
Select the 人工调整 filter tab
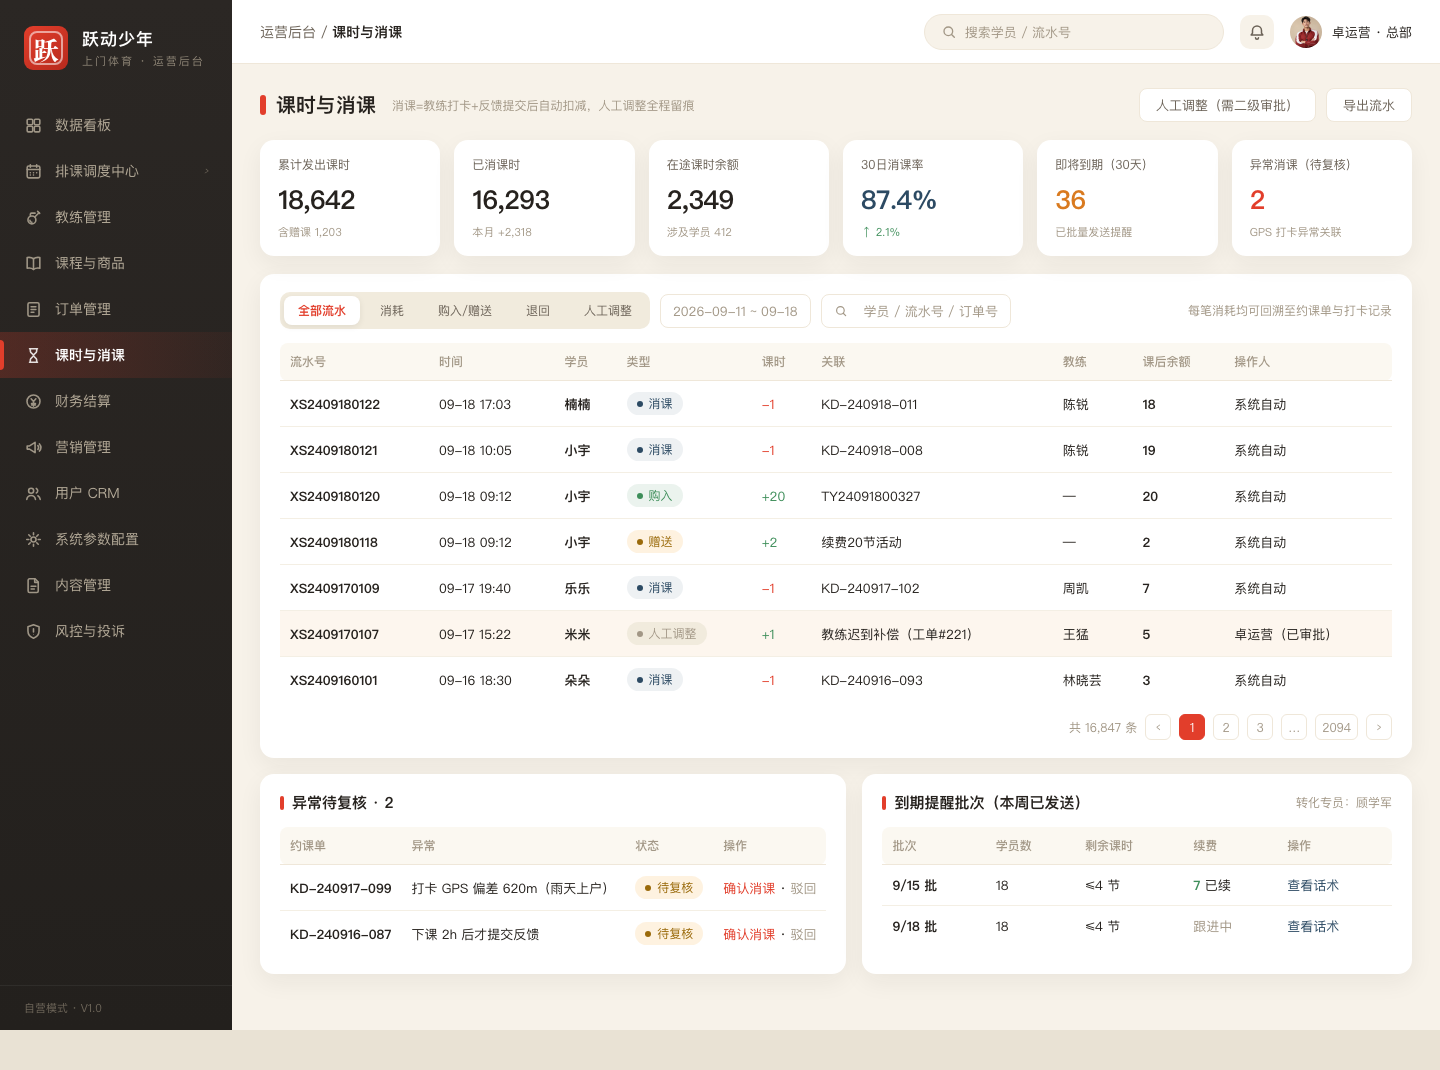click(x=608, y=311)
